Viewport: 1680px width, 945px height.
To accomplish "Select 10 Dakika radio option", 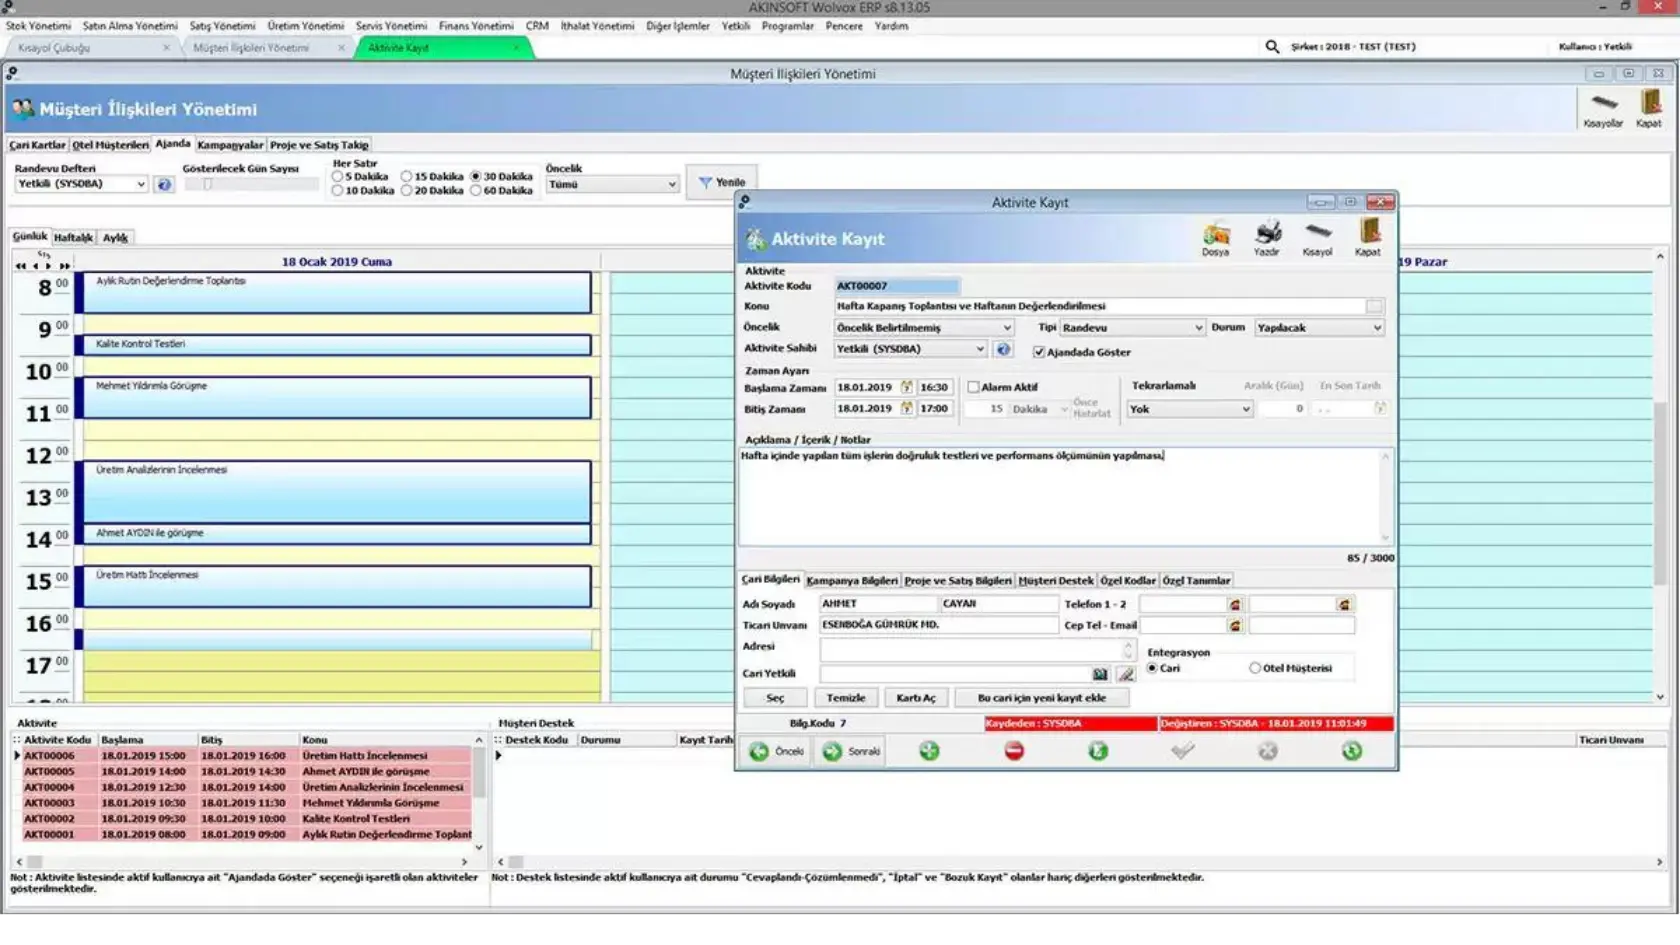I will point(338,190).
